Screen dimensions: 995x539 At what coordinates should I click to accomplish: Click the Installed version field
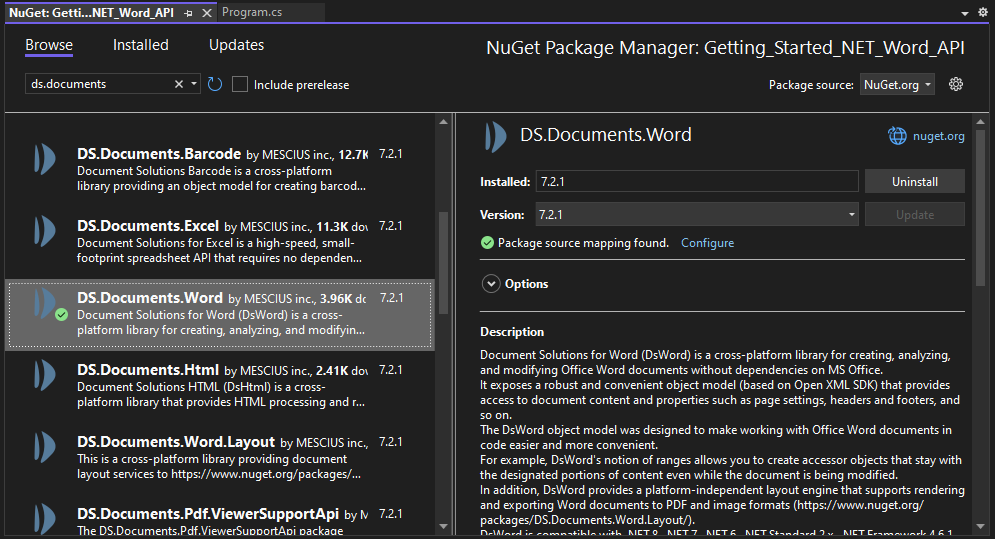coord(697,182)
